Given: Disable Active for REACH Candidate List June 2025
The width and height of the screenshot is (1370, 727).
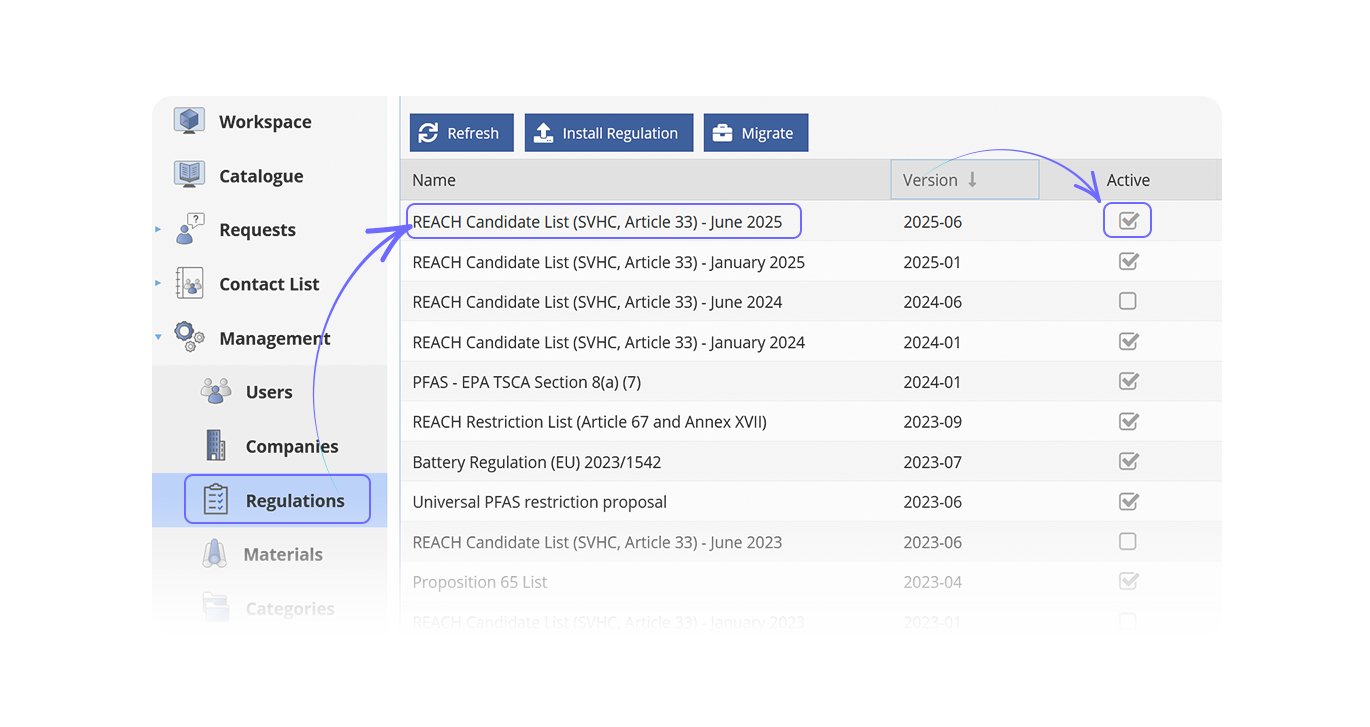Looking at the screenshot, I should 1128,221.
